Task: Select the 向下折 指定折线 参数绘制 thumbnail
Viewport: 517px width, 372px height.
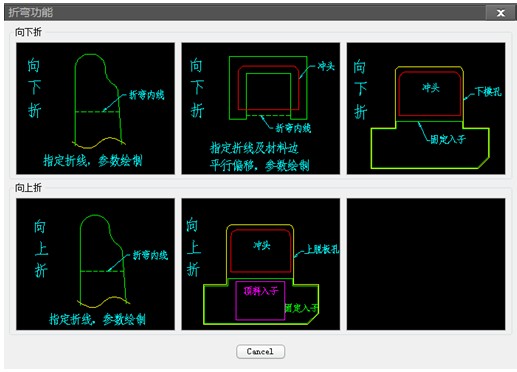Action: click(95, 108)
